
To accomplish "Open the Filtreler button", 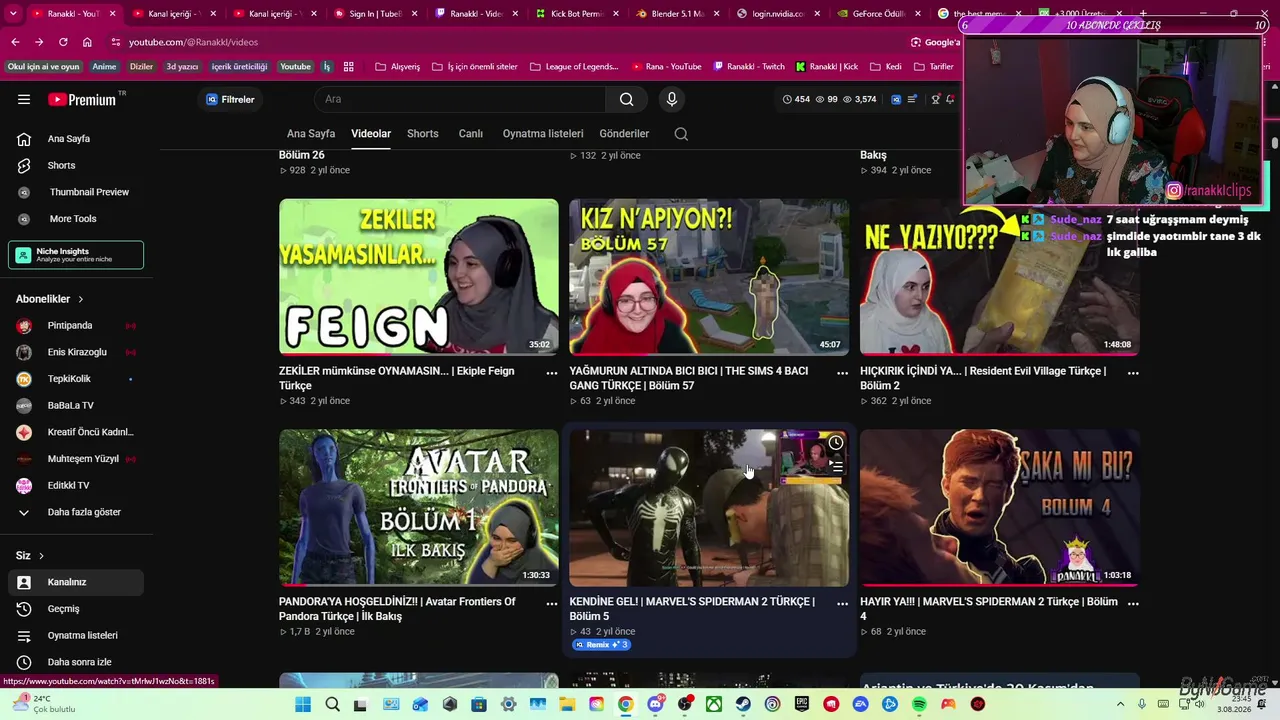I will coord(230,99).
